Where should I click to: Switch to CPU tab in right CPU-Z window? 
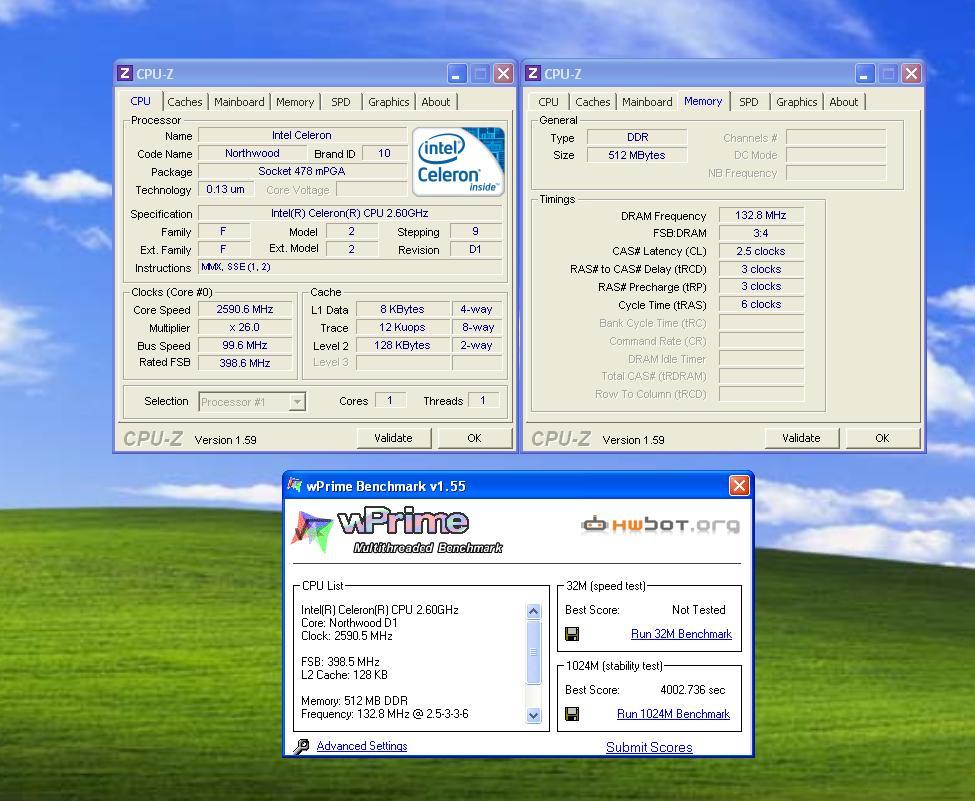coord(548,102)
